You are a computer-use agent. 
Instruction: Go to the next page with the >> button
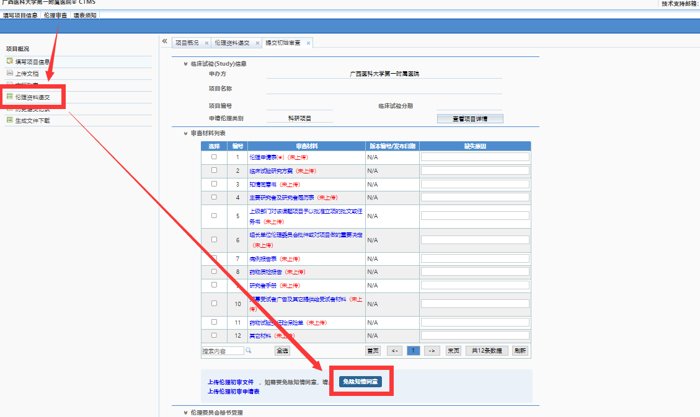coord(432,351)
